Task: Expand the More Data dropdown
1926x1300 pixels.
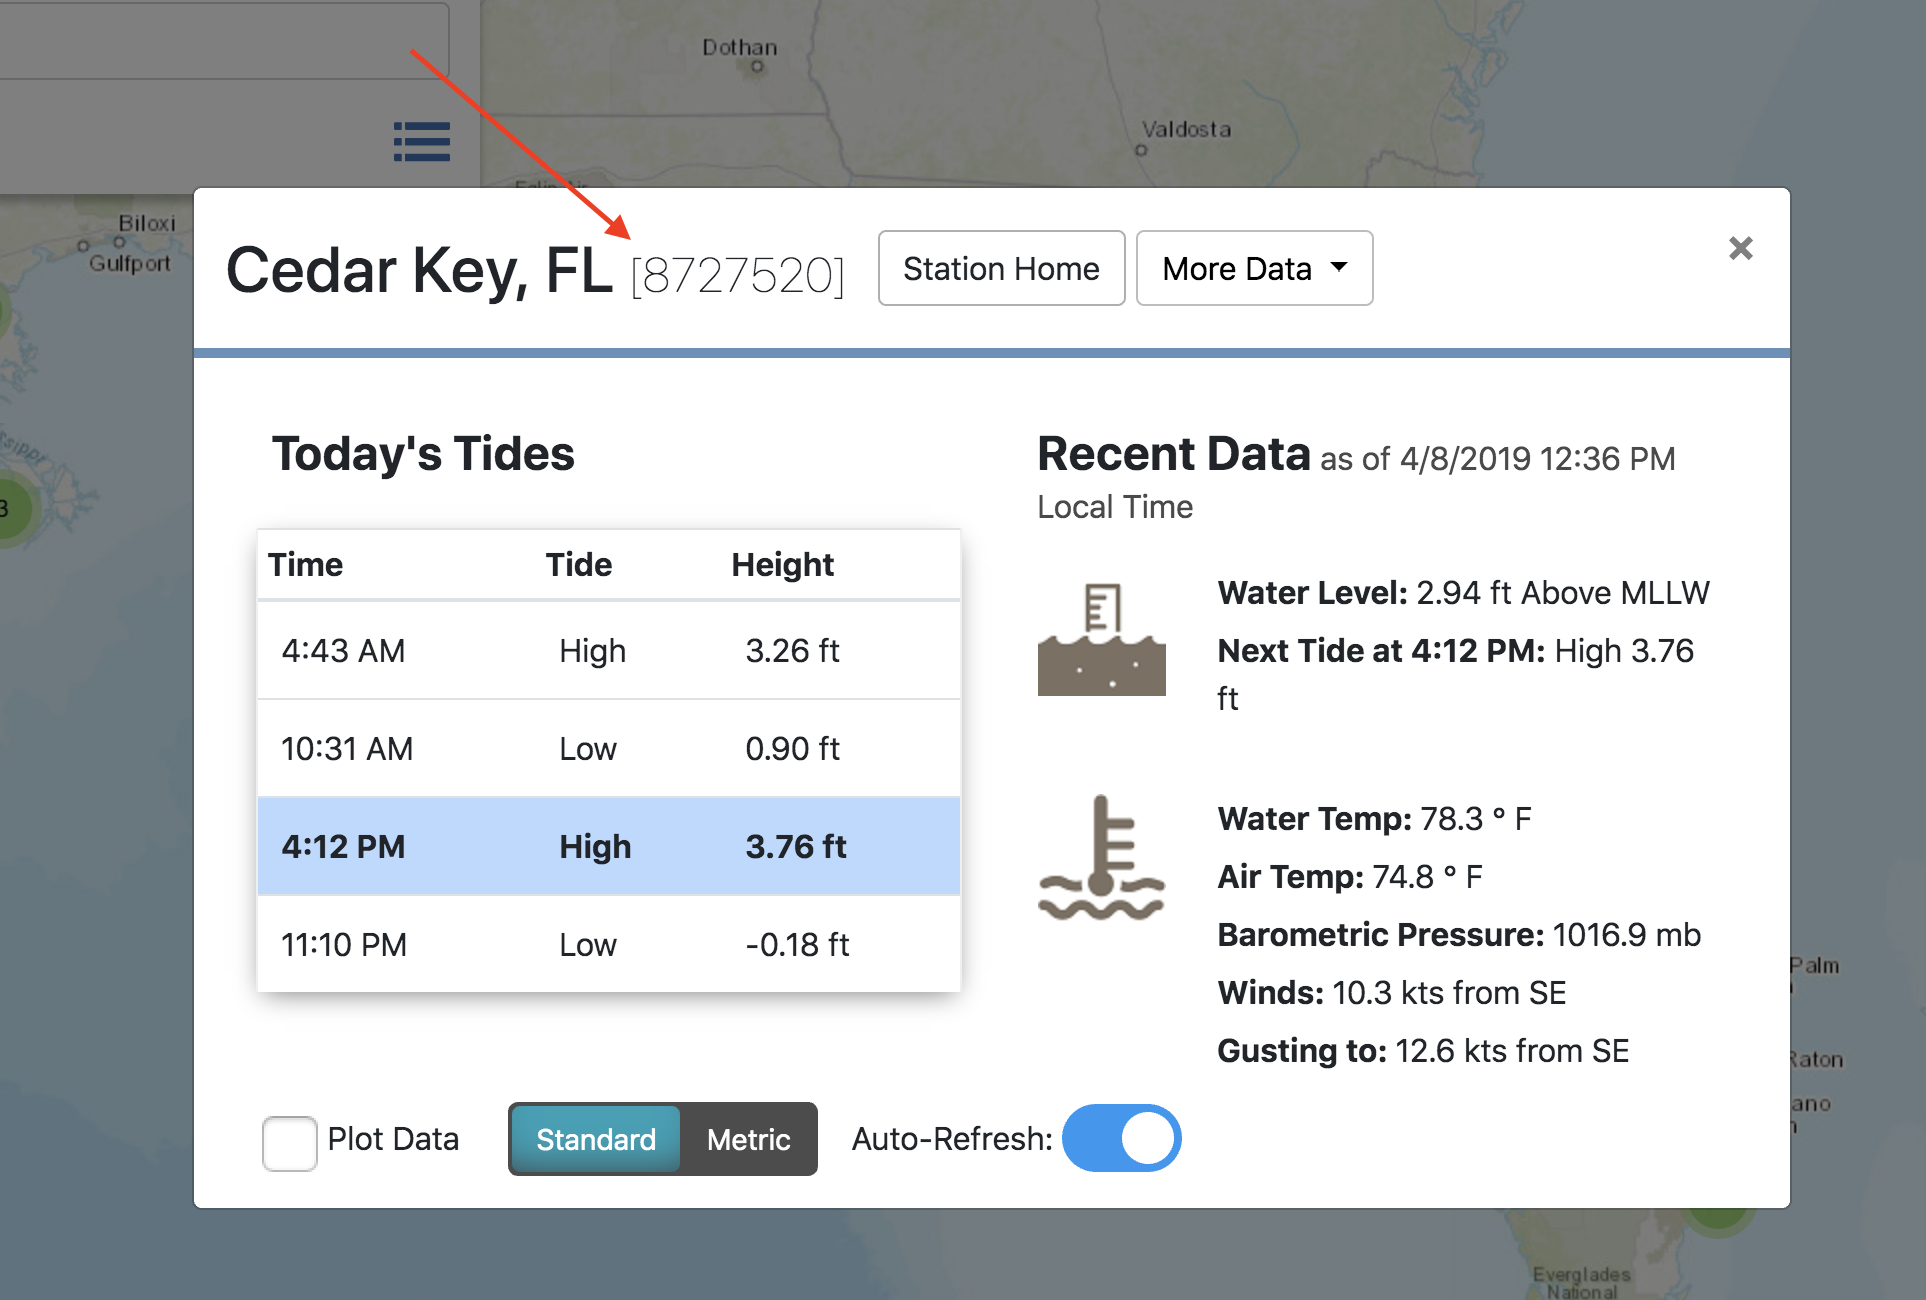Action: coord(1254,268)
